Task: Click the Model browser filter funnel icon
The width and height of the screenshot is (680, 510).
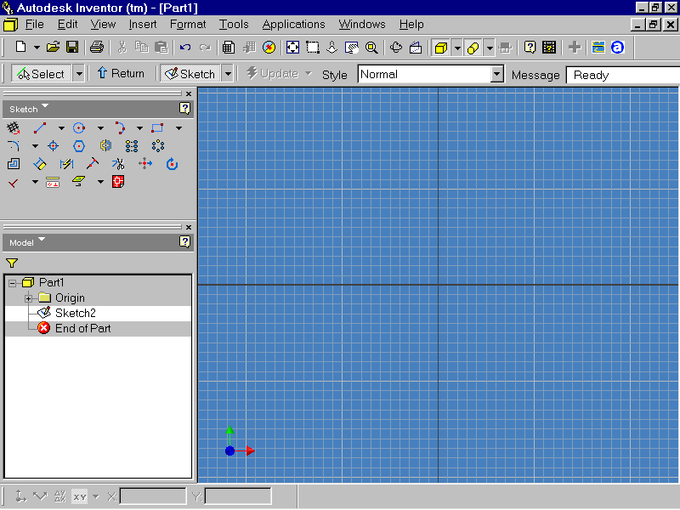Action: (x=12, y=262)
